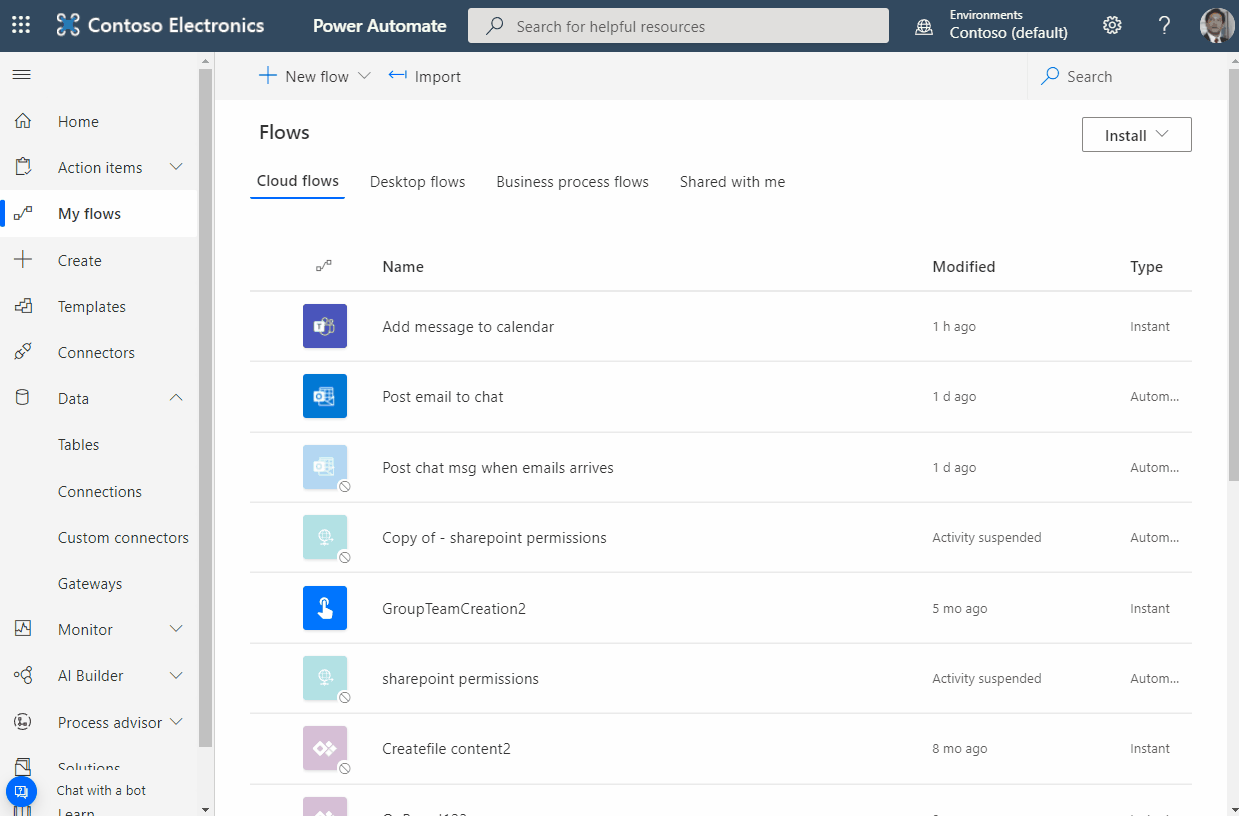Click the sidebar vertical scrollbar

206,408
